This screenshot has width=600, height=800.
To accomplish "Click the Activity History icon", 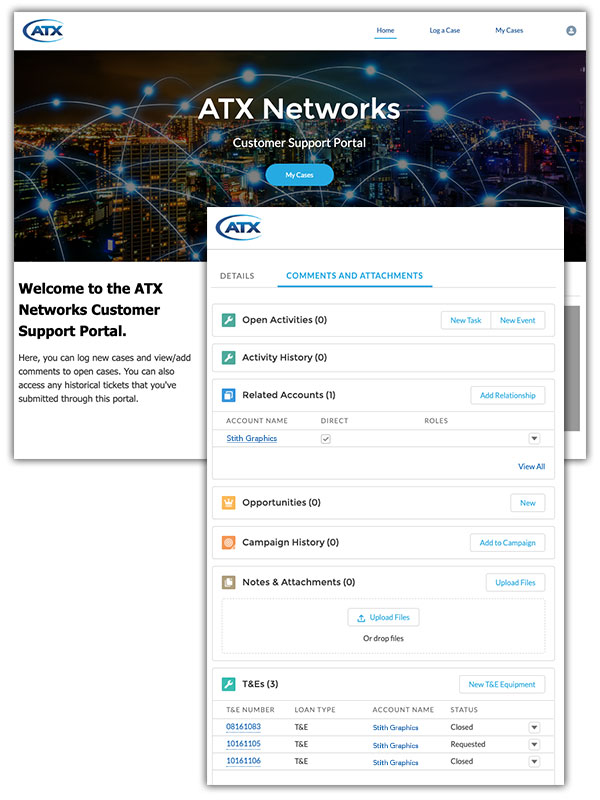I will [x=228, y=357].
